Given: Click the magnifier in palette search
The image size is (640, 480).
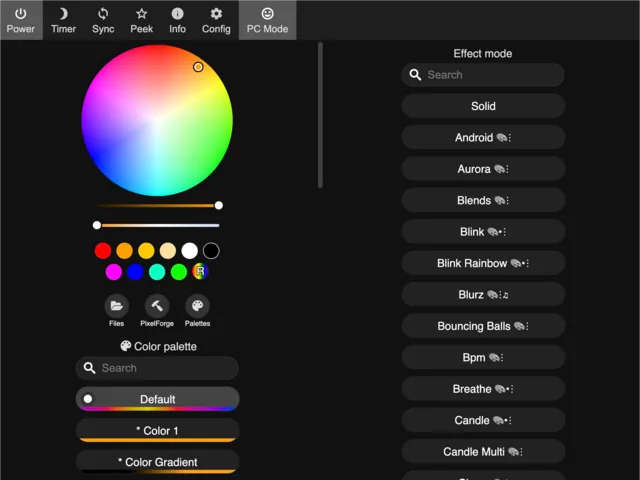Looking at the screenshot, I should [x=89, y=368].
